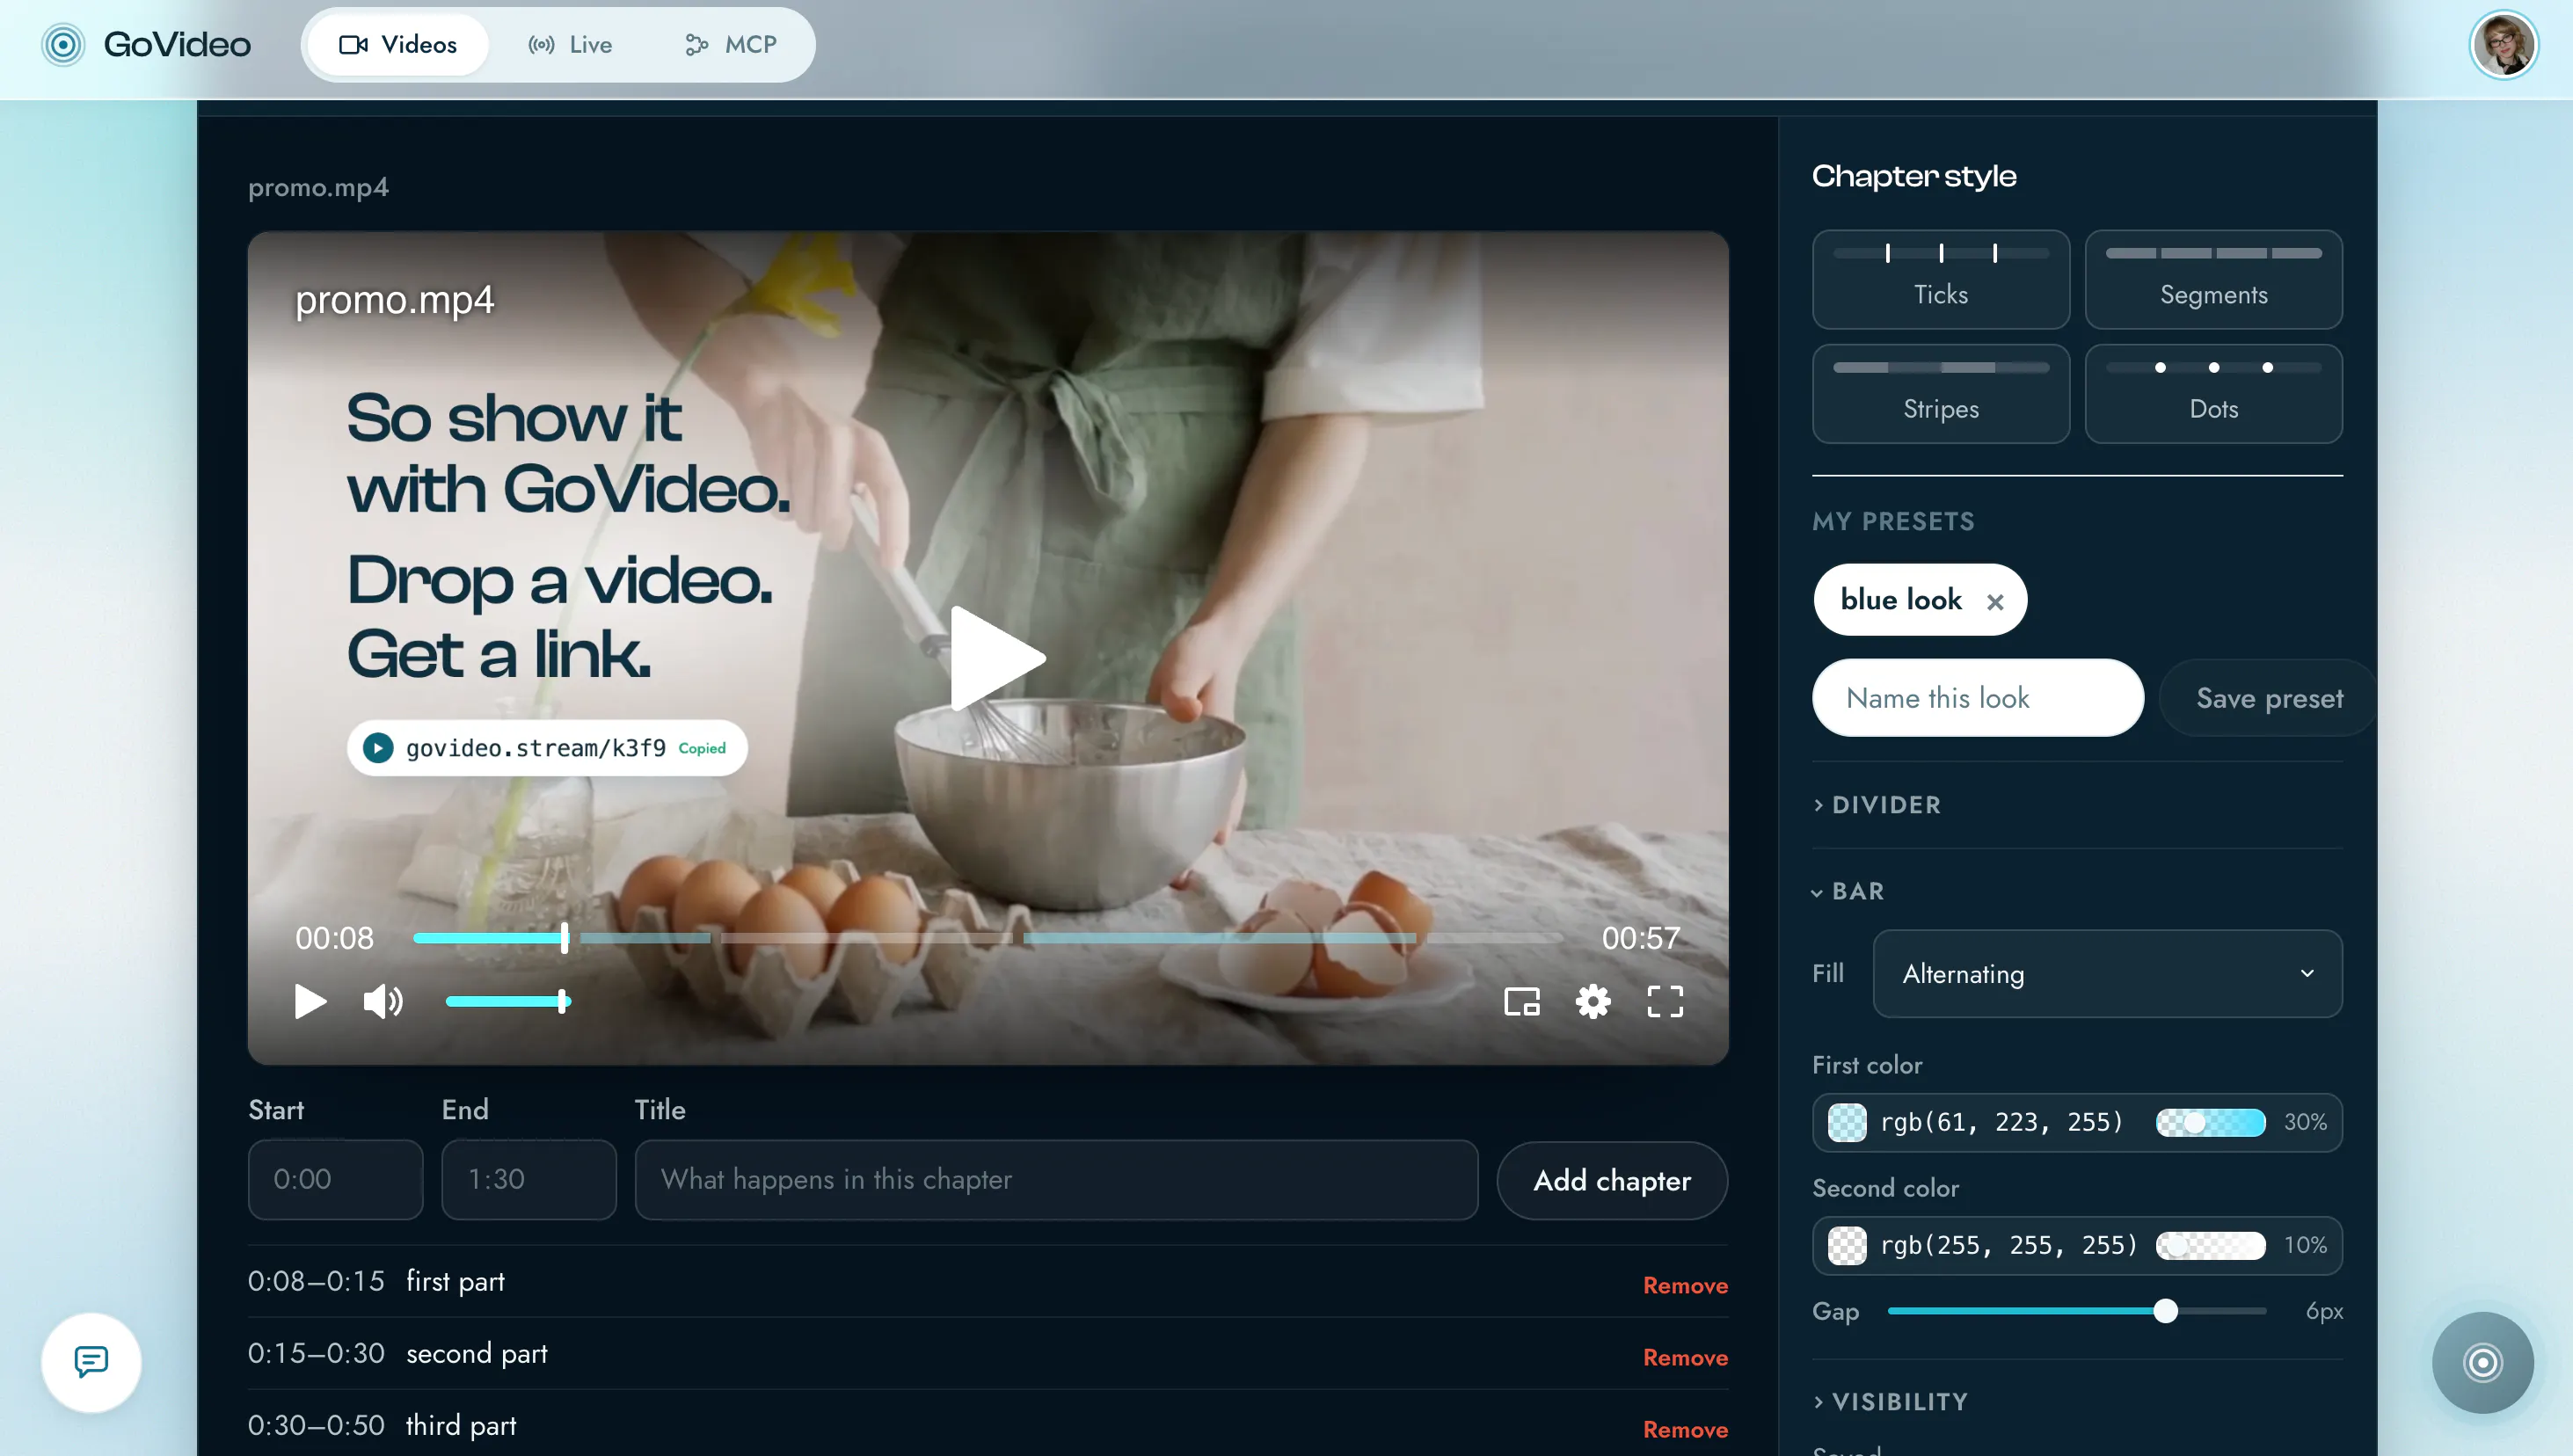
Task: Focus the chapter End time field
Action: (x=528, y=1180)
